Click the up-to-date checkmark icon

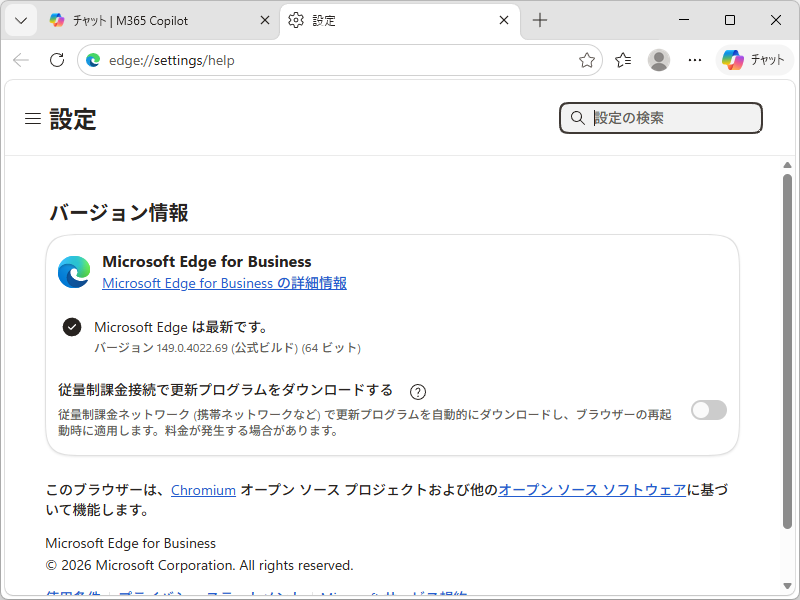point(72,327)
